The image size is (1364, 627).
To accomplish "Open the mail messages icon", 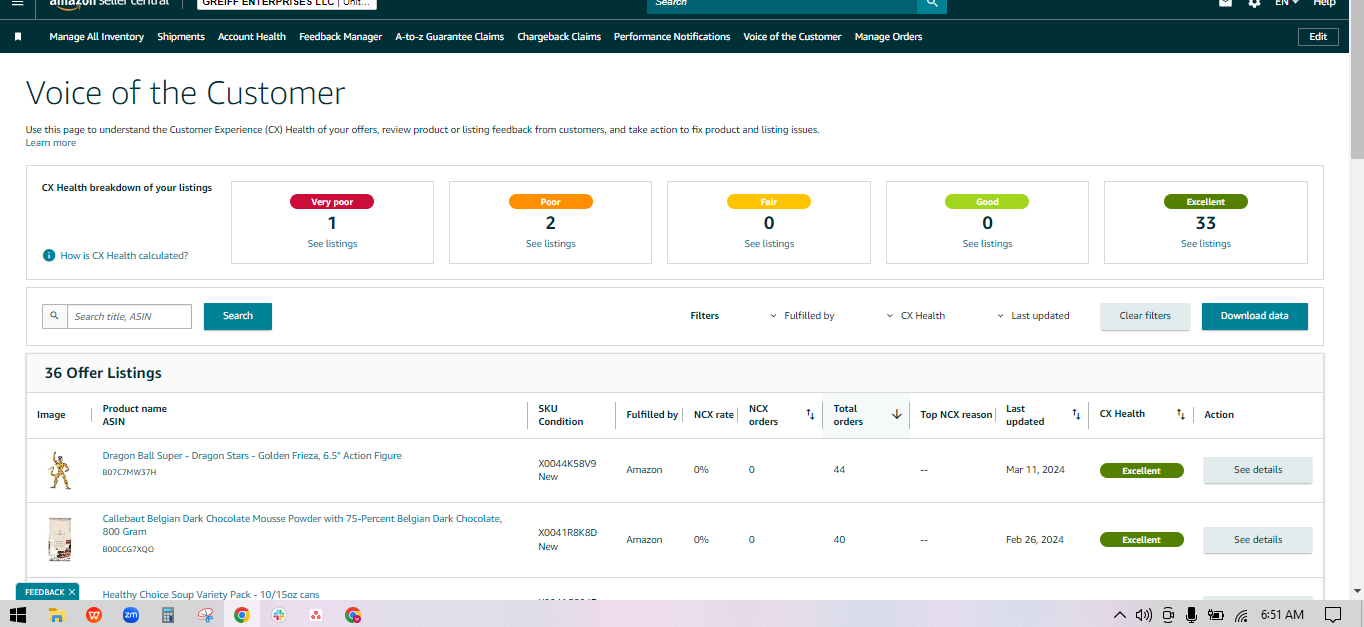I will [1226, 3].
